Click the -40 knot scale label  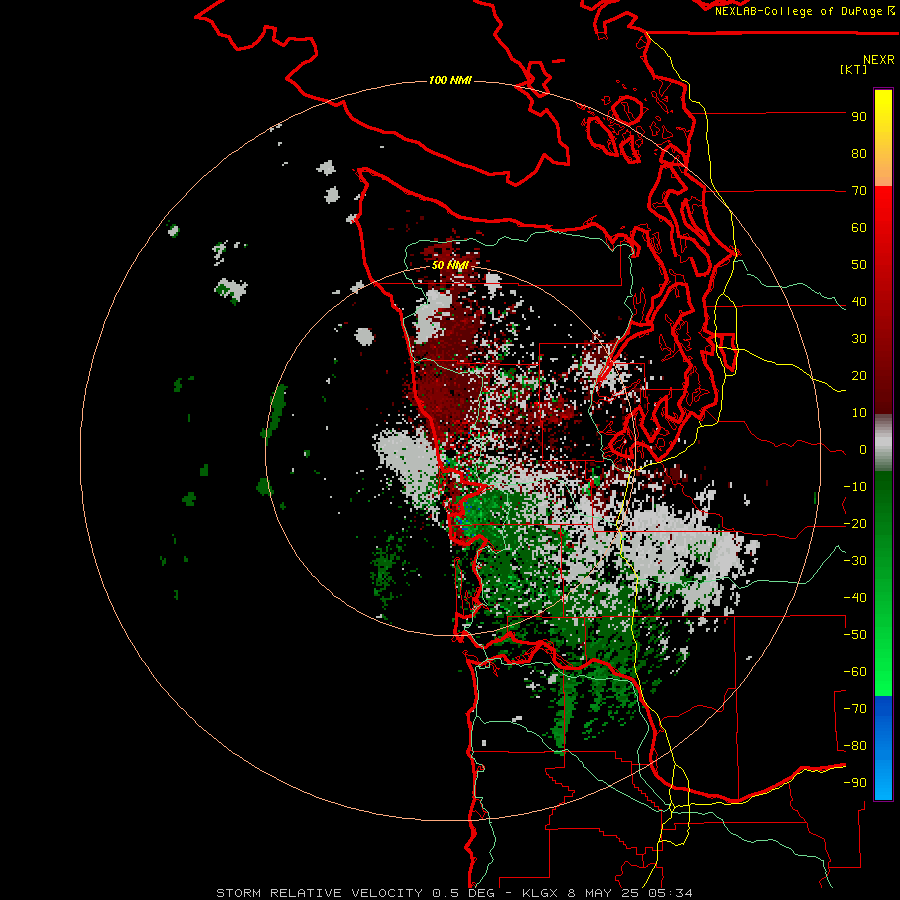coord(855,598)
